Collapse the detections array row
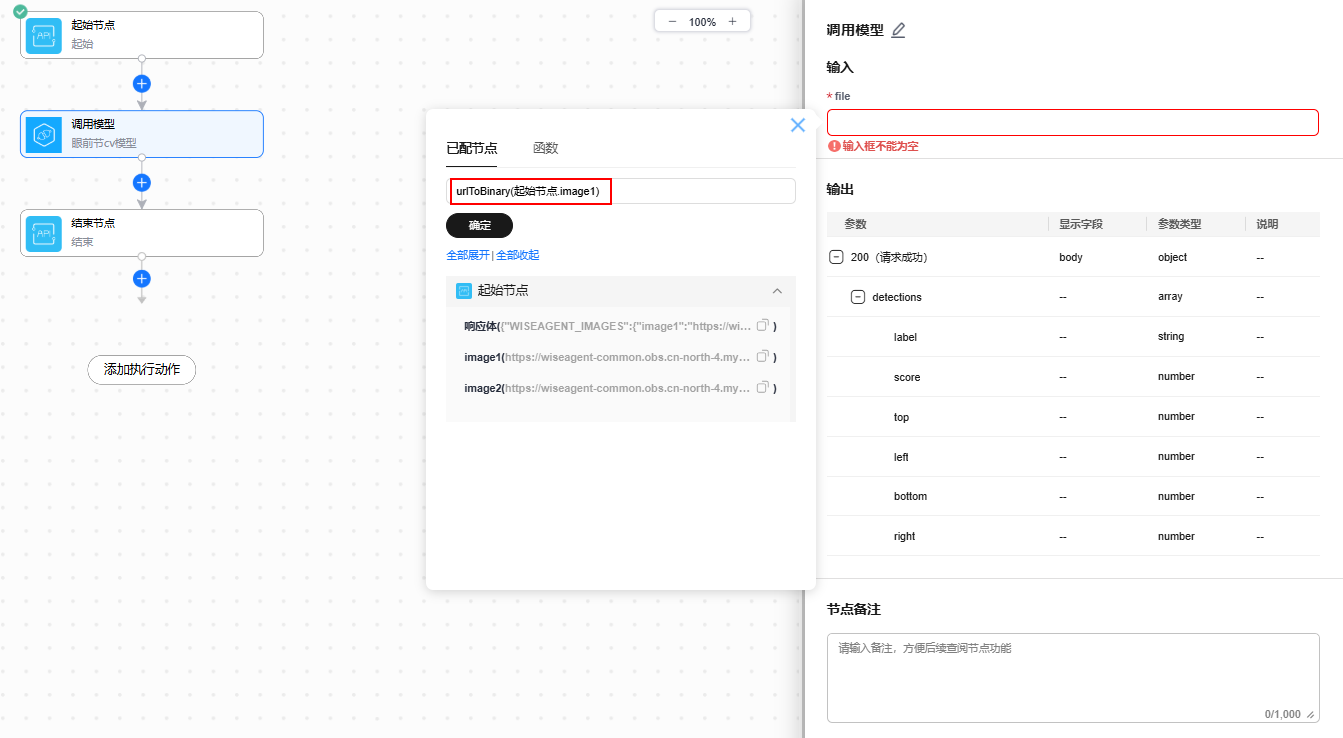Viewport: 1343px width, 738px height. pyautogui.click(x=857, y=297)
